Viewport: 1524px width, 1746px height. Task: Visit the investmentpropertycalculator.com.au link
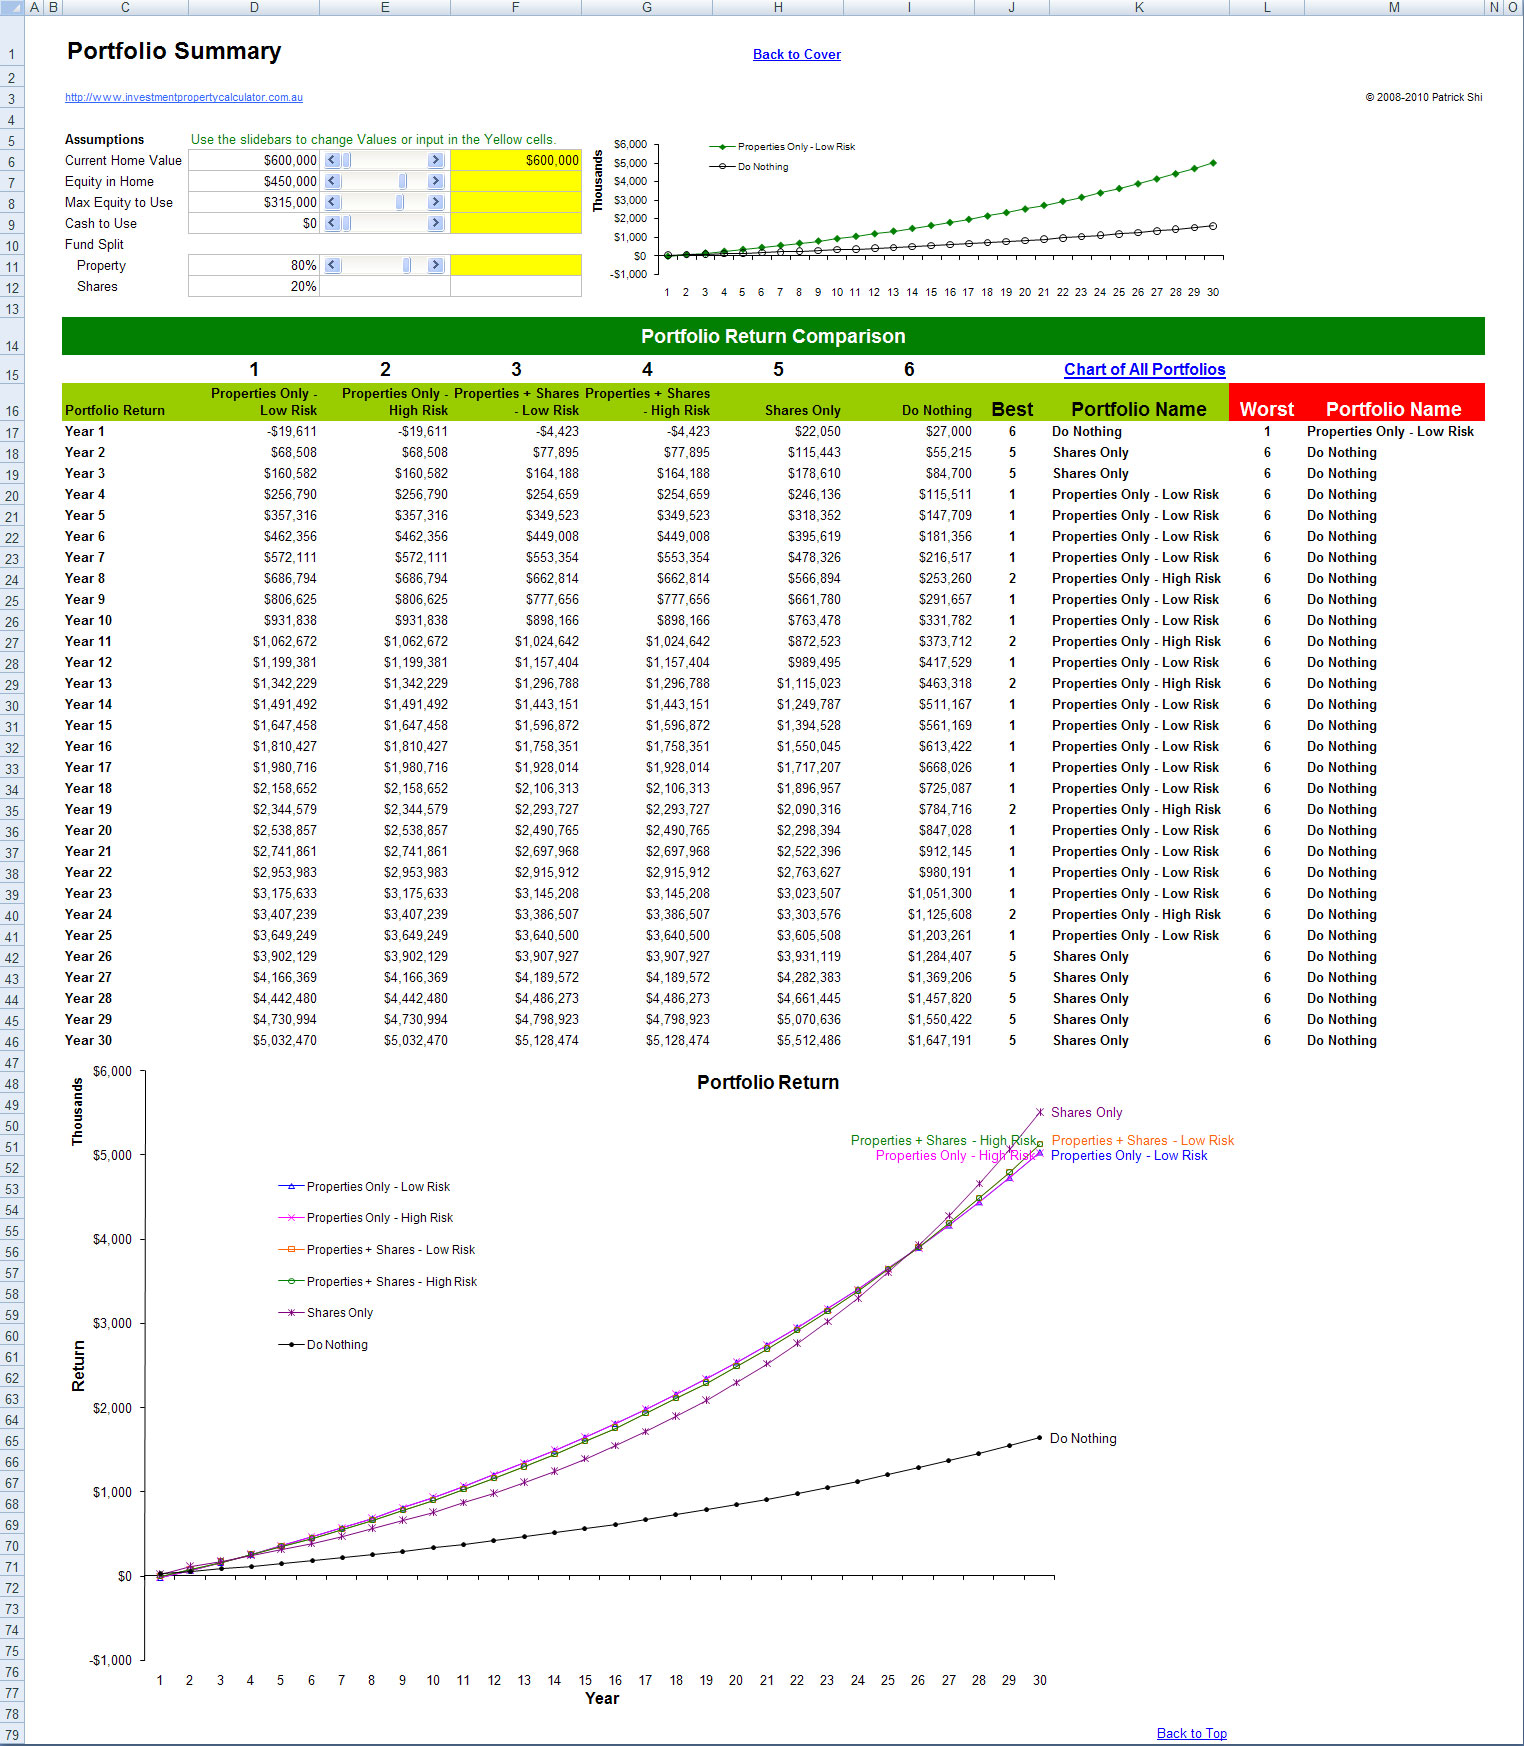coord(184,97)
